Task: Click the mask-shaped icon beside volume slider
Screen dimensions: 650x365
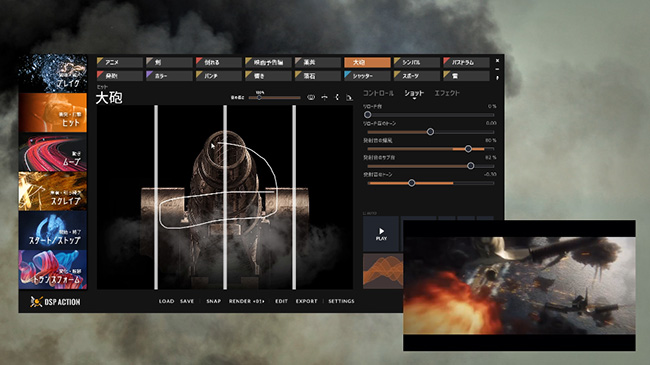Action: point(311,97)
